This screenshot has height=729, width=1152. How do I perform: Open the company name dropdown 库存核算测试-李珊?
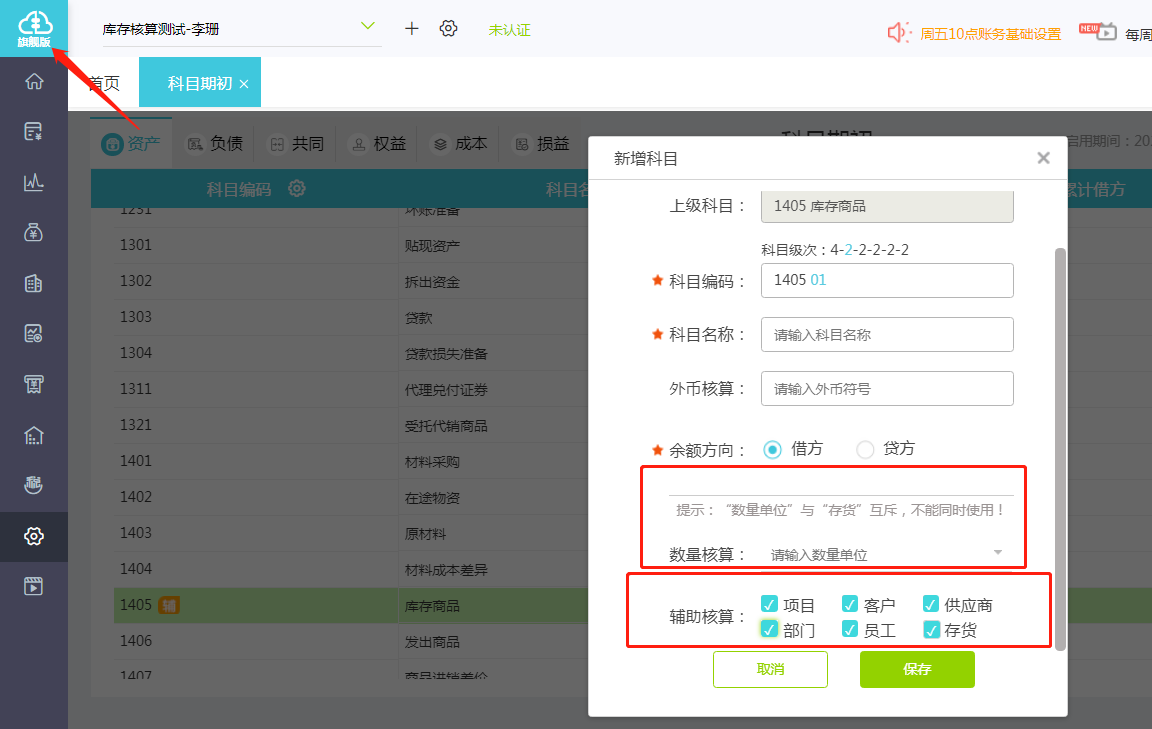point(240,29)
